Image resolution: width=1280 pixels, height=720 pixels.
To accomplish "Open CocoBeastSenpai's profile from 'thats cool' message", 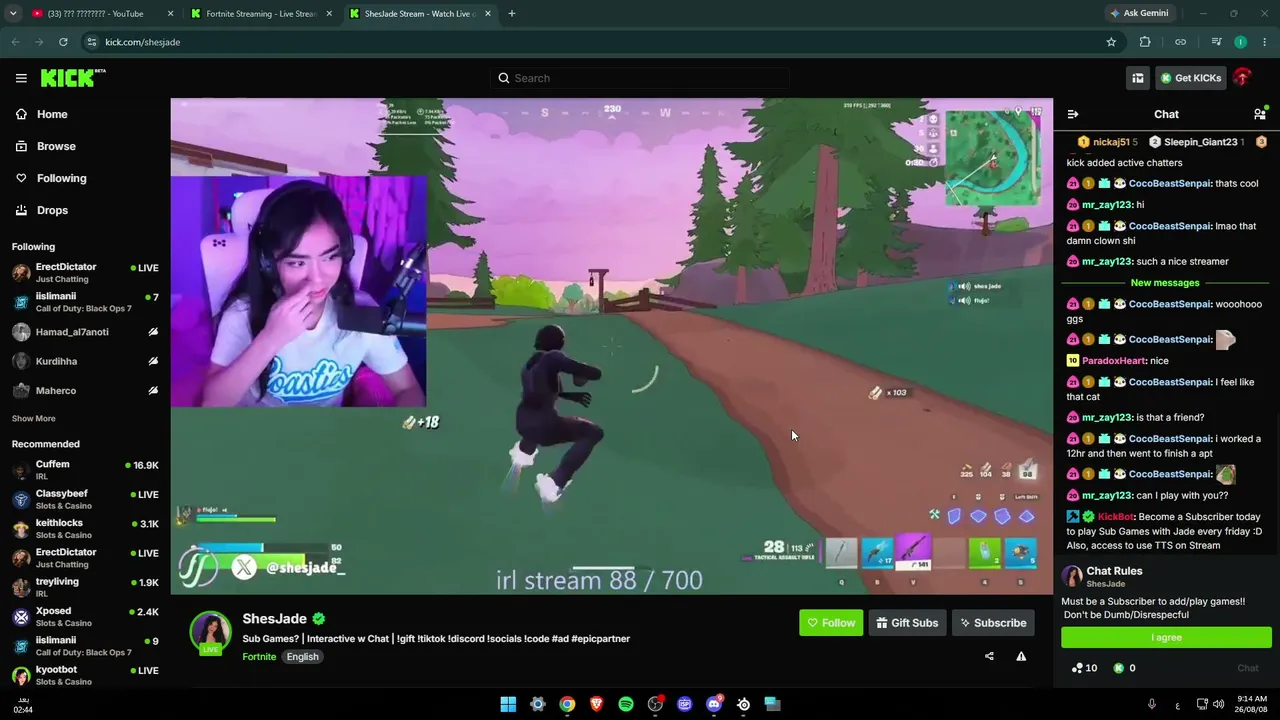I will [x=1169, y=184].
